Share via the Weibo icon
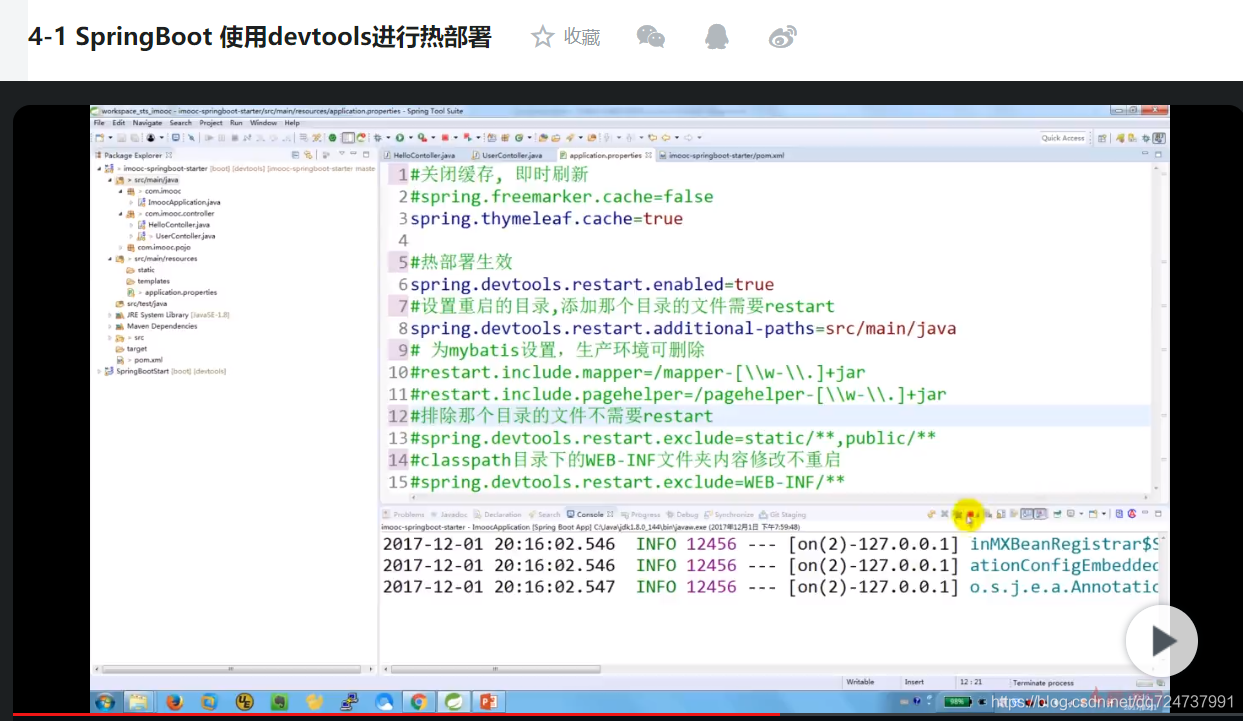The image size is (1243, 721). [x=783, y=37]
